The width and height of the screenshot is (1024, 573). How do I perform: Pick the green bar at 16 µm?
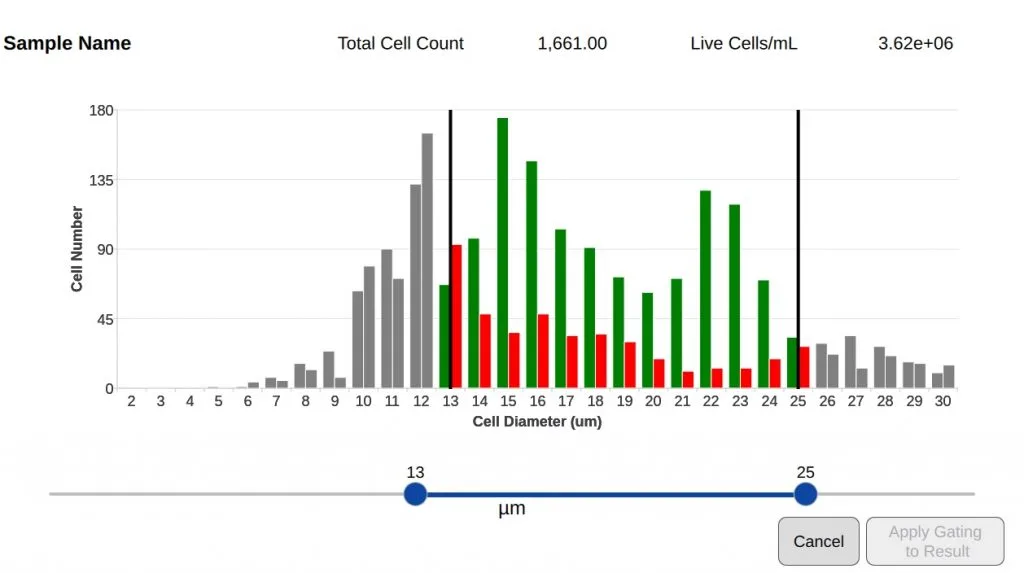coord(532,274)
